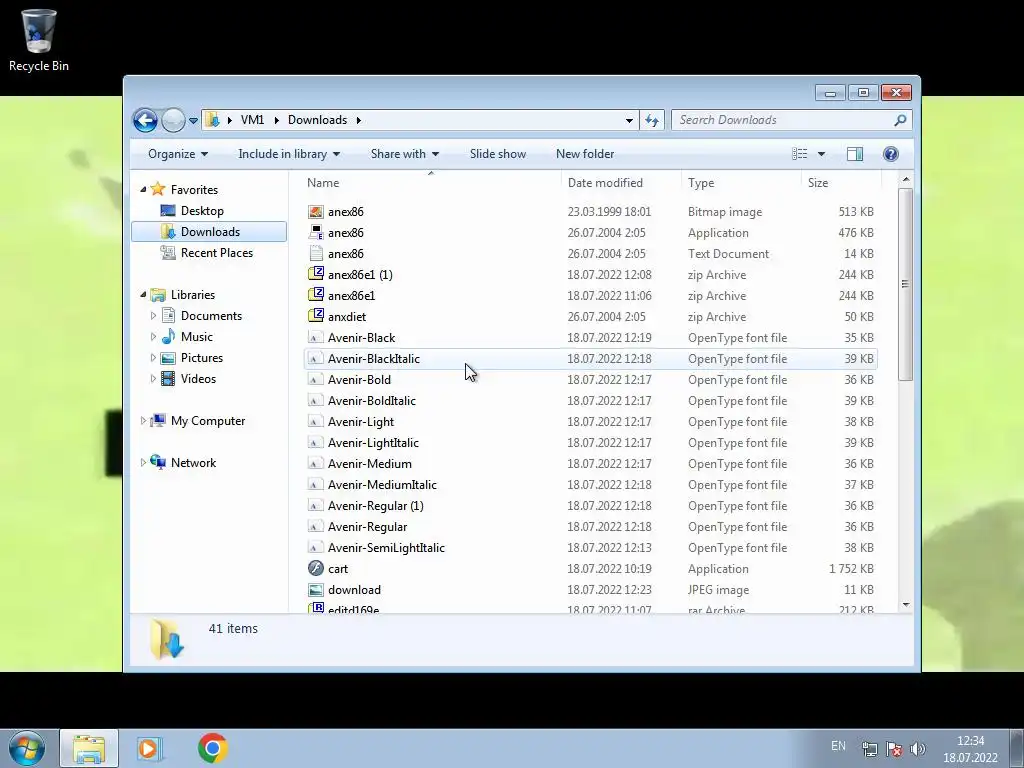Expand the Music library
1024x768 pixels.
point(153,337)
